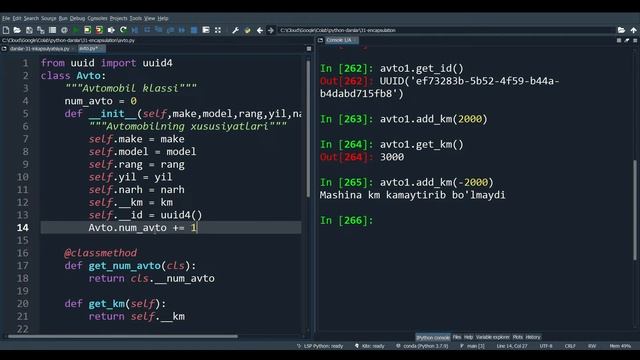Click on def get_num_avto(cls) code line
Screen dimensions: 640x360
click(130, 266)
